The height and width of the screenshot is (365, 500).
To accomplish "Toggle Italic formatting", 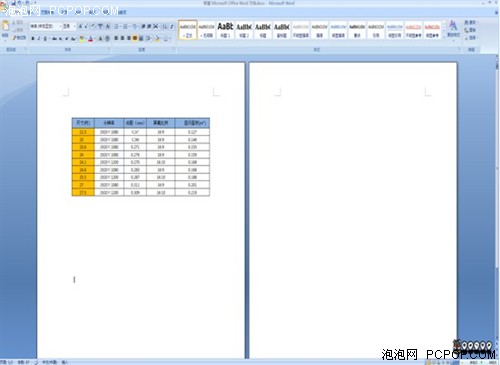I will coord(39,39).
